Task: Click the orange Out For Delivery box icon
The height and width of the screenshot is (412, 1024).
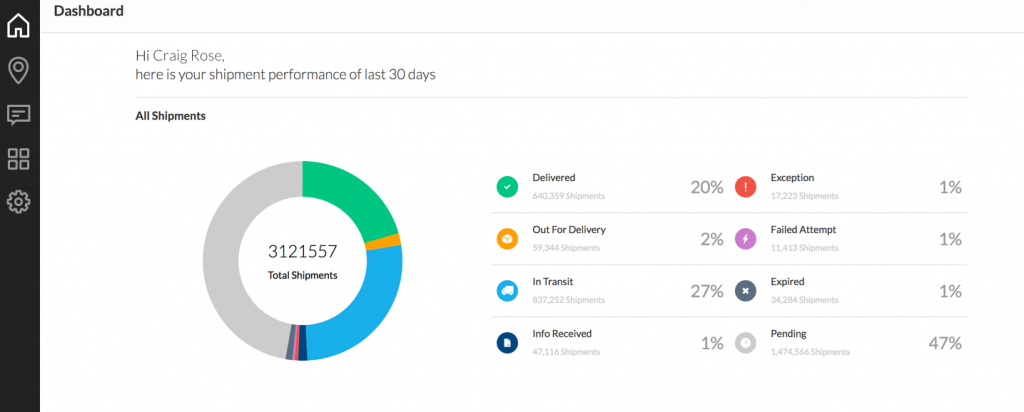Action: pyautogui.click(x=507, y=239)
